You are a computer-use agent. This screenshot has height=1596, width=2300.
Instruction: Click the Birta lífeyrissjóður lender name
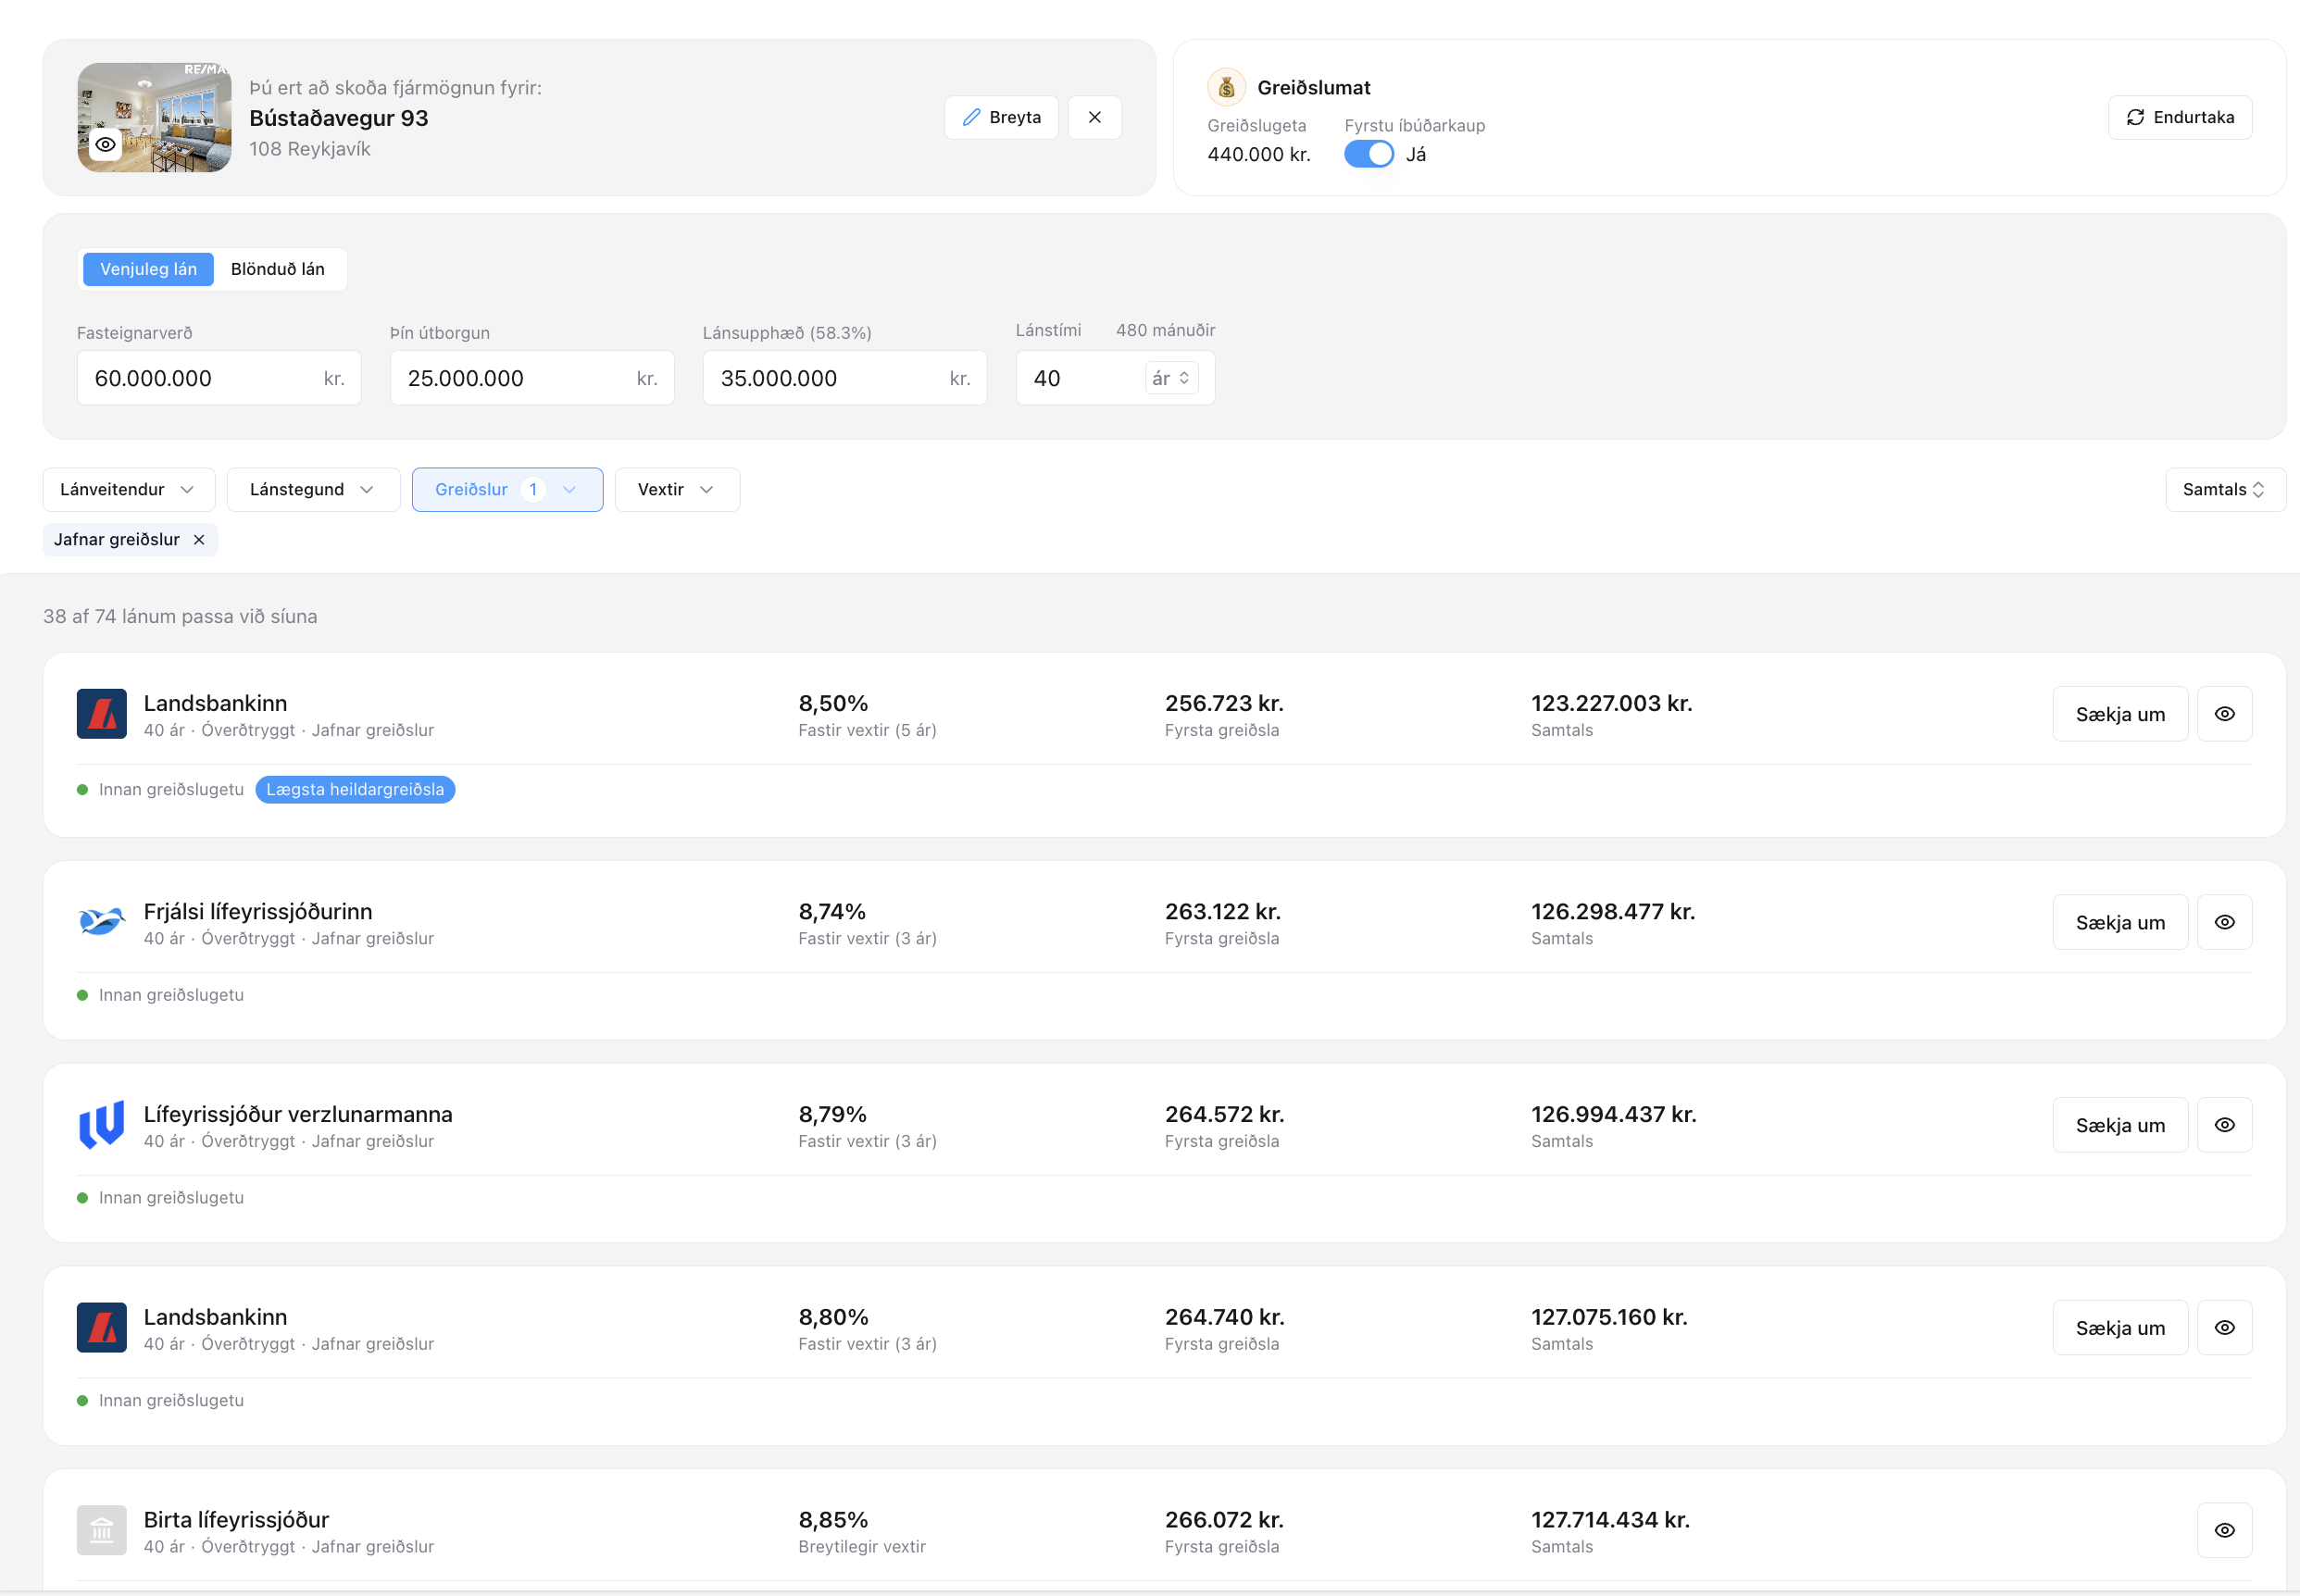(x=236, y=1520)
